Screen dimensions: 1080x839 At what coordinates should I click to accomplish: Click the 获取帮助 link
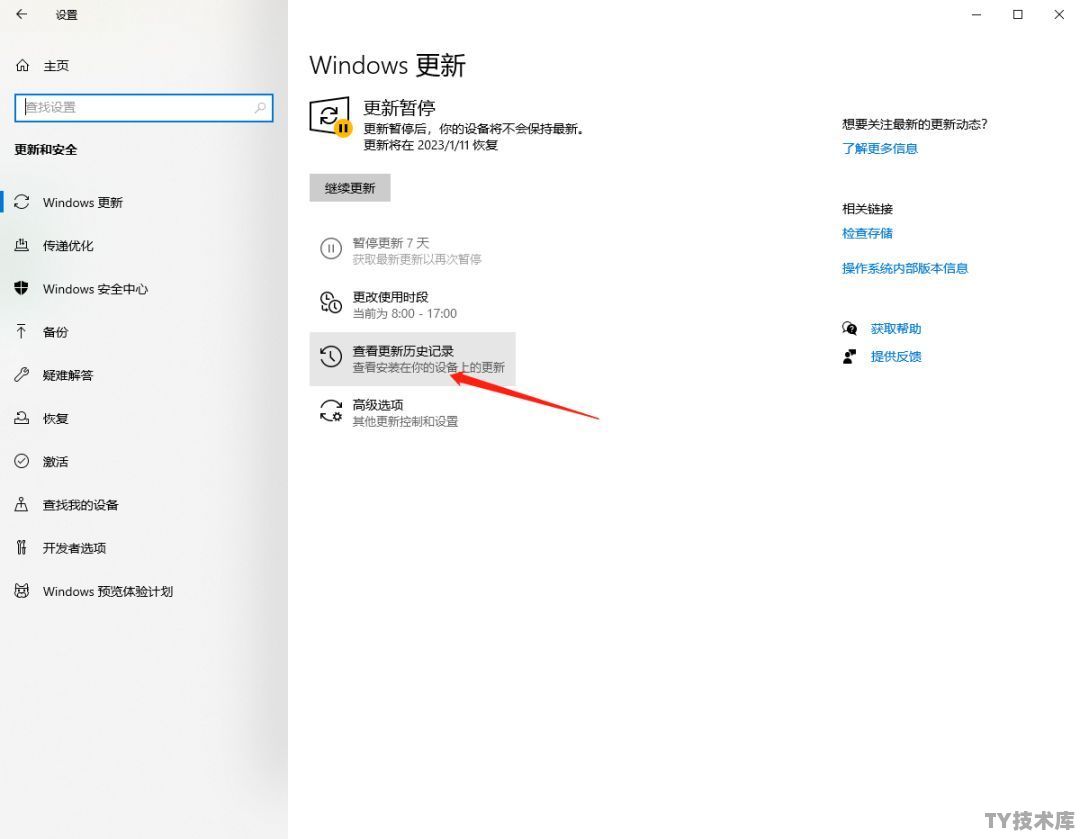(x=895, y=329)
